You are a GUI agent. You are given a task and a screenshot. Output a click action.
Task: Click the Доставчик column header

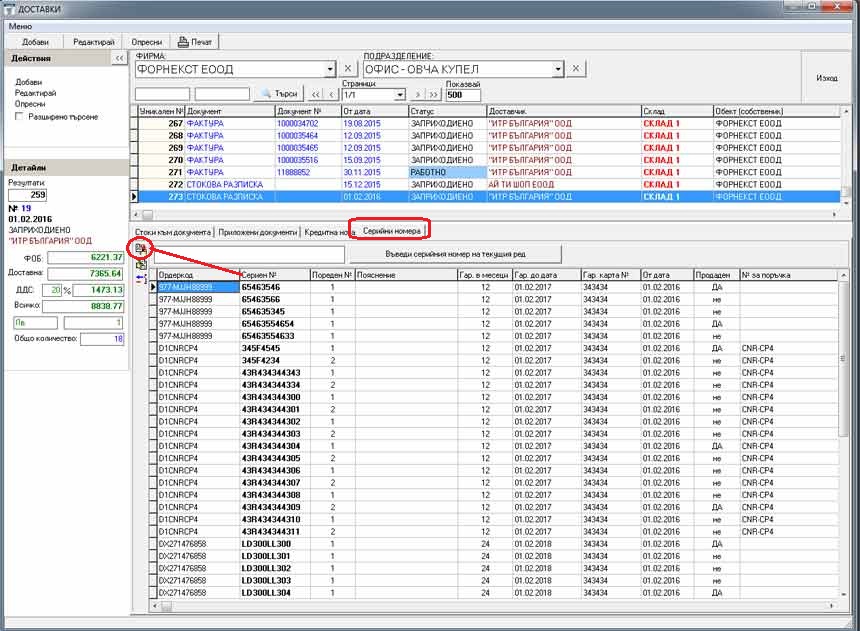563,111
